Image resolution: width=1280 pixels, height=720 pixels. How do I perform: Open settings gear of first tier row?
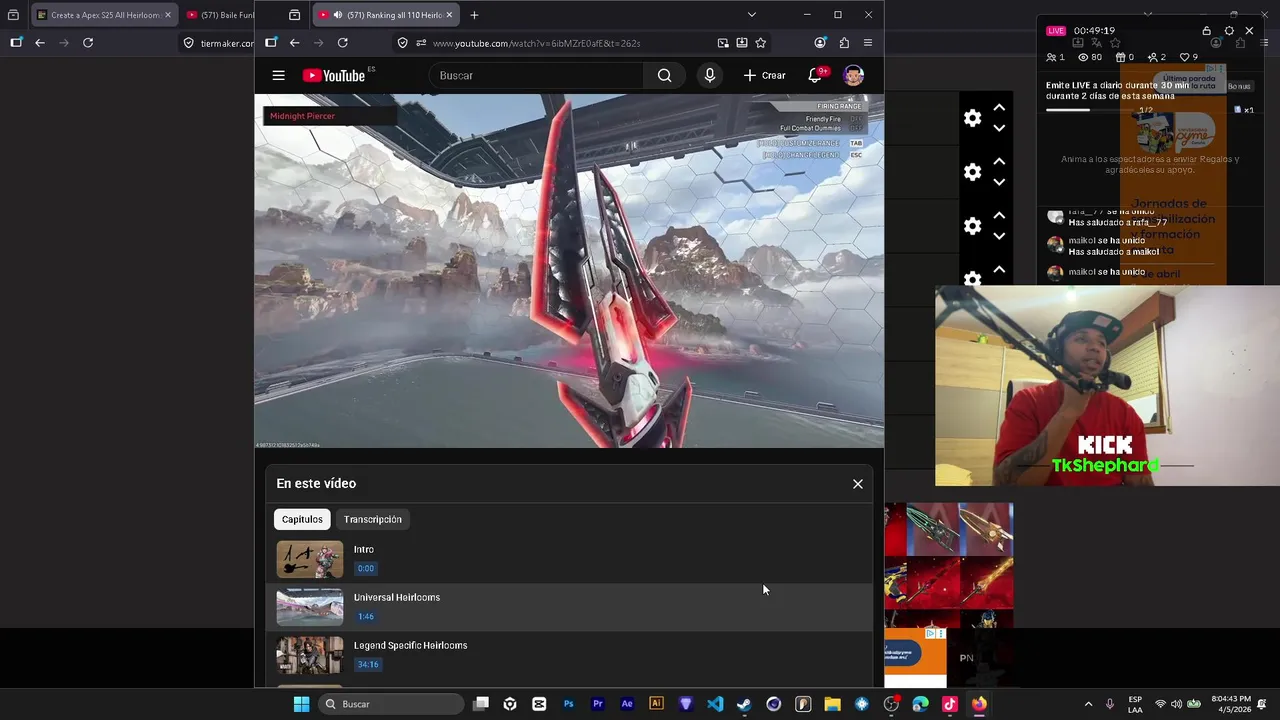click(972, 118)
